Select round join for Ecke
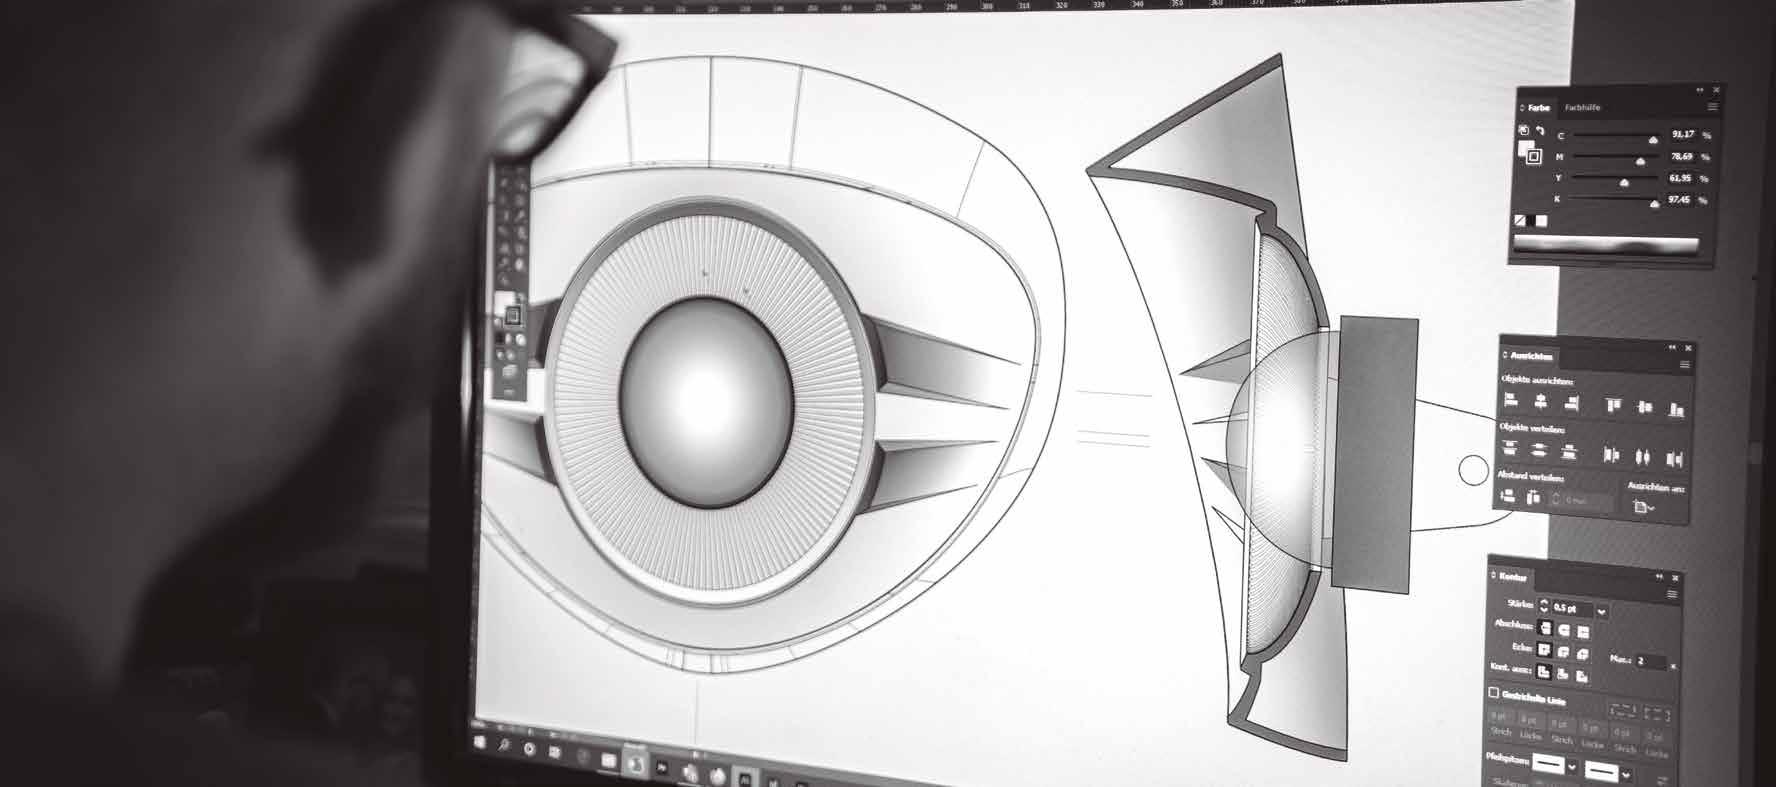Viewport: 1776px width, 787px height. [1564, 652]
